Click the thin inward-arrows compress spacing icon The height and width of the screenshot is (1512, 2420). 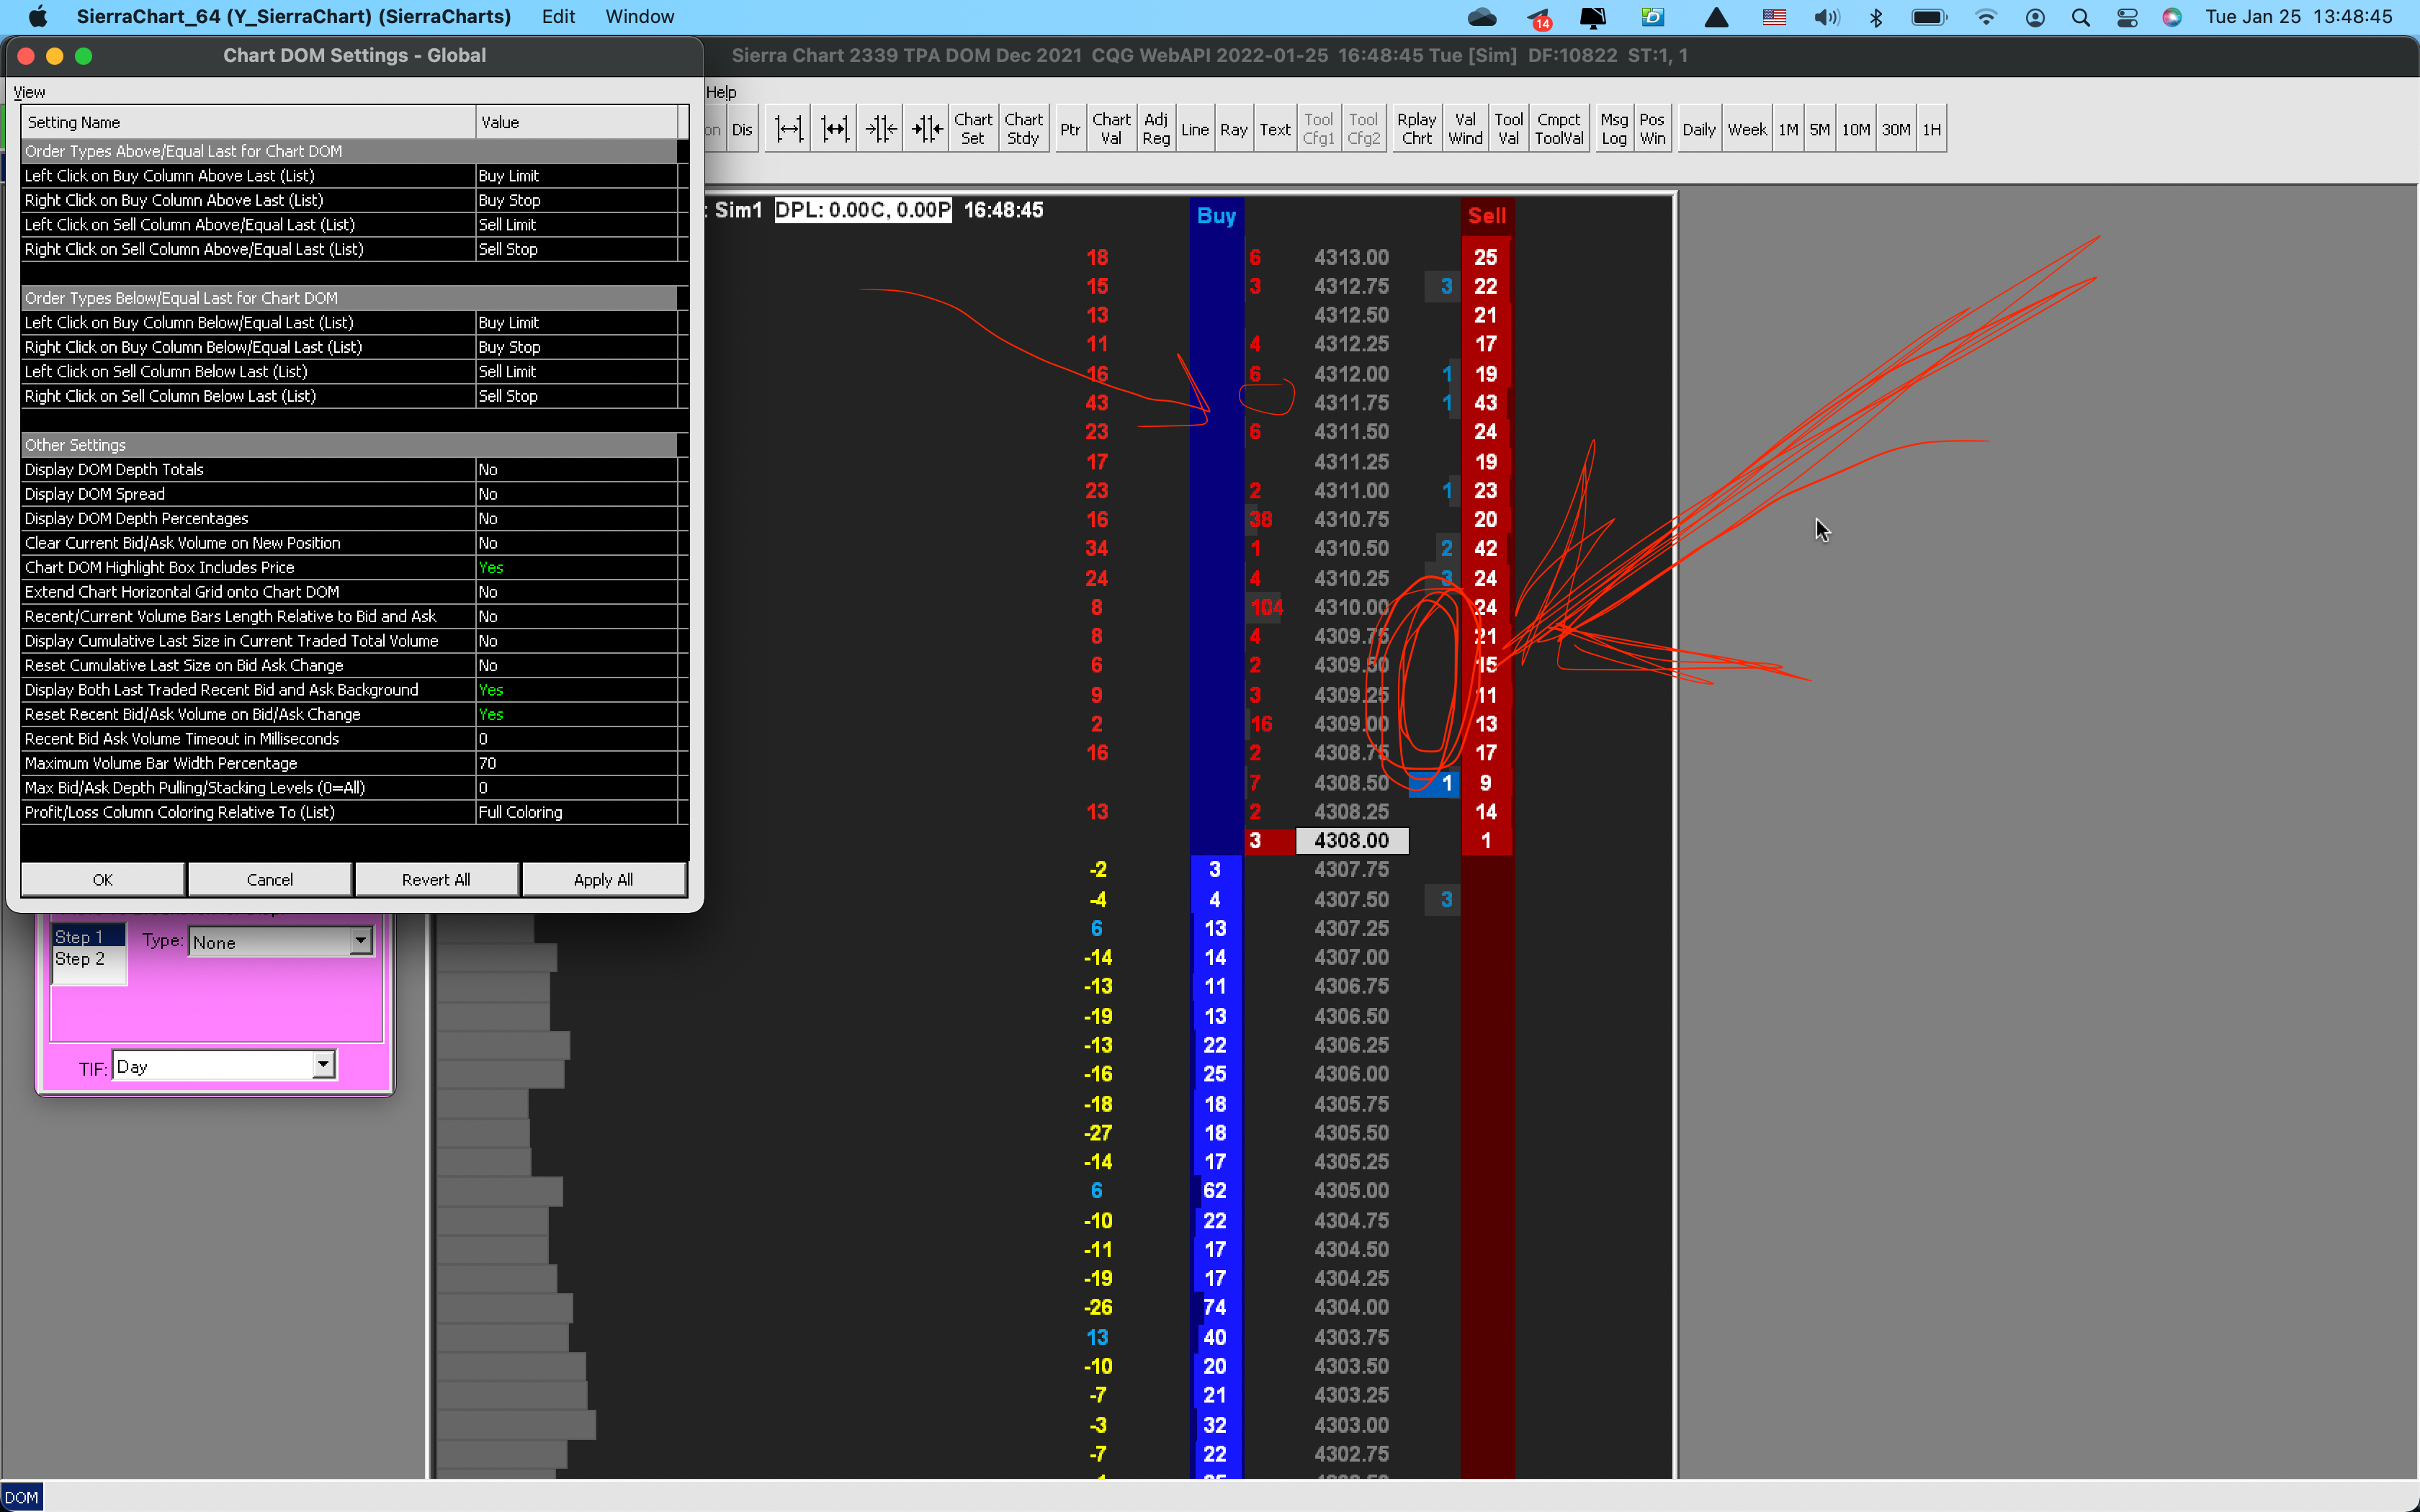pyautogui.click(x=881, y=129)
